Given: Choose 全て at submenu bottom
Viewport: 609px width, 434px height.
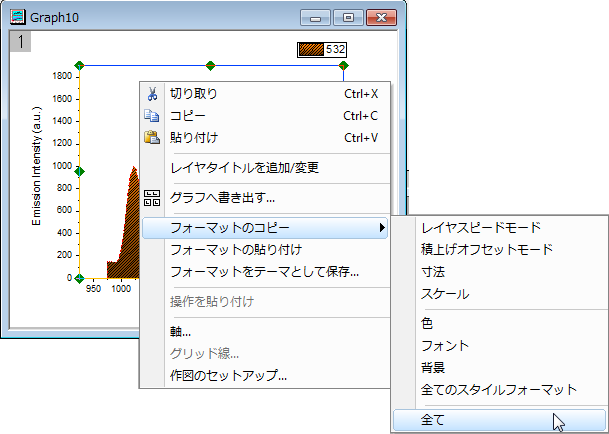Looking at the screenshot, I should [x=499, y=420].
